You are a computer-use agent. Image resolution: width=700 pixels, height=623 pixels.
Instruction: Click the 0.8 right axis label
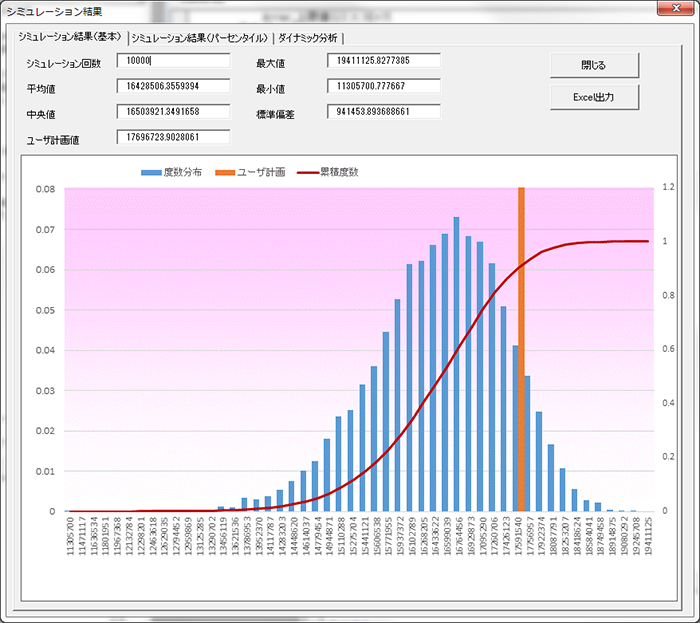[668, 295]
